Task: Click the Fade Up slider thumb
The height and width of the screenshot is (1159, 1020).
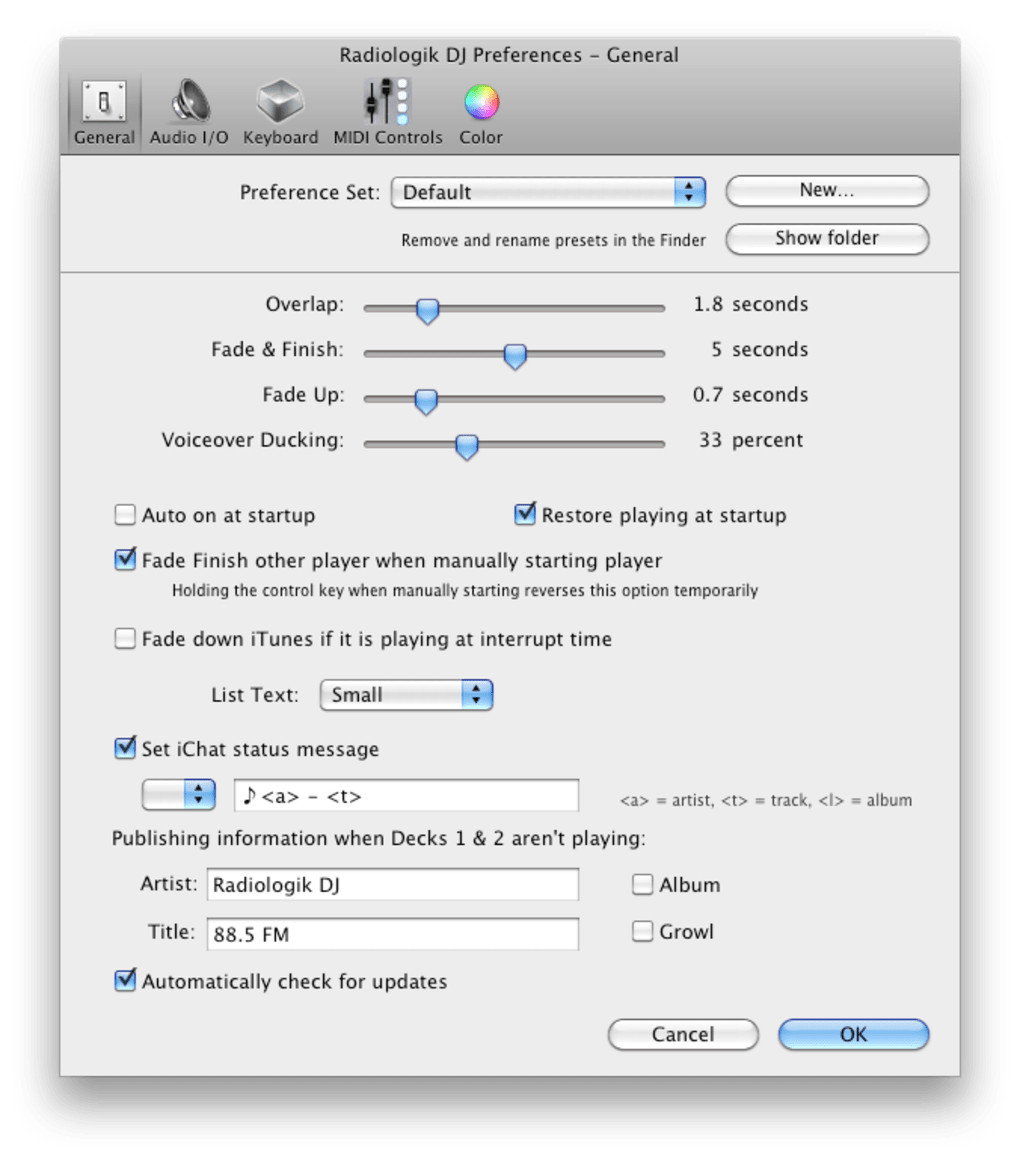Action: [x=426, y=401]
